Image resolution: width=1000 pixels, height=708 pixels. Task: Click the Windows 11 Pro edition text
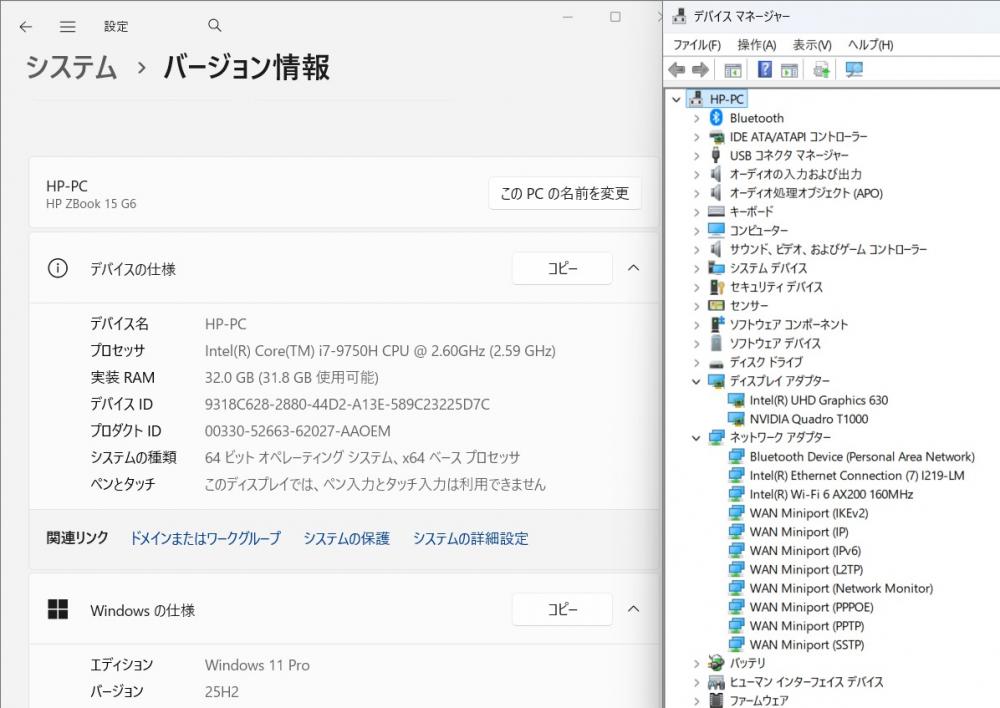[x=257, y=665]
